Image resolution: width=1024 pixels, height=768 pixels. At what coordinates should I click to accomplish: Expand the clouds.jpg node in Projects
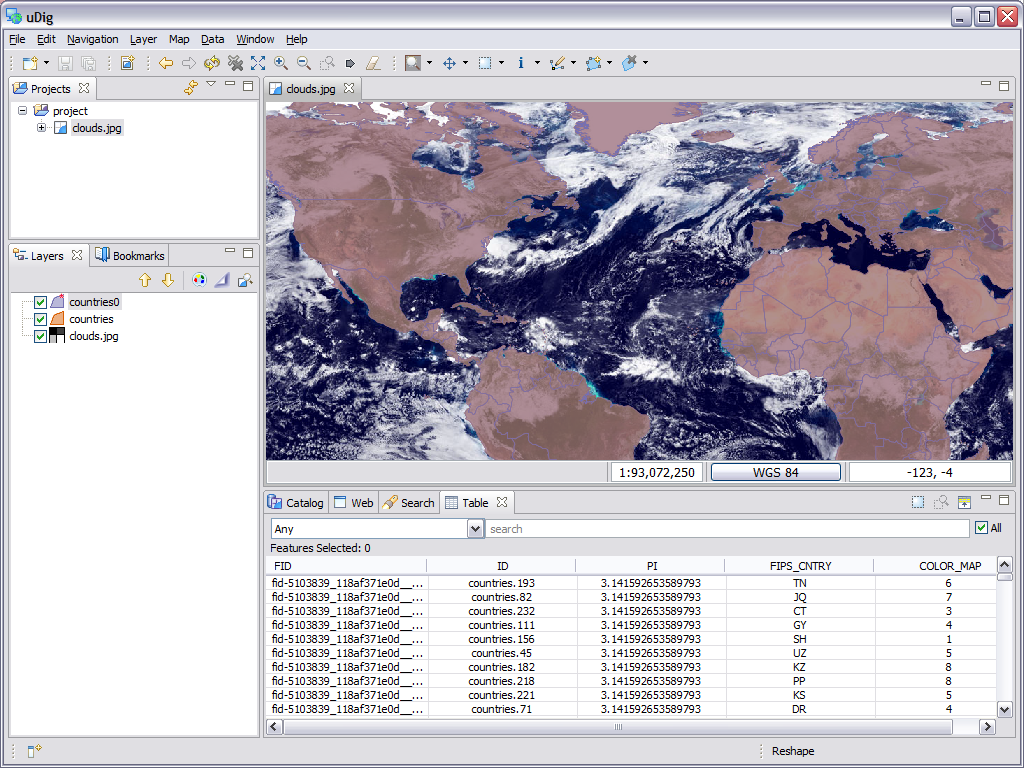(x=41, y=128)
